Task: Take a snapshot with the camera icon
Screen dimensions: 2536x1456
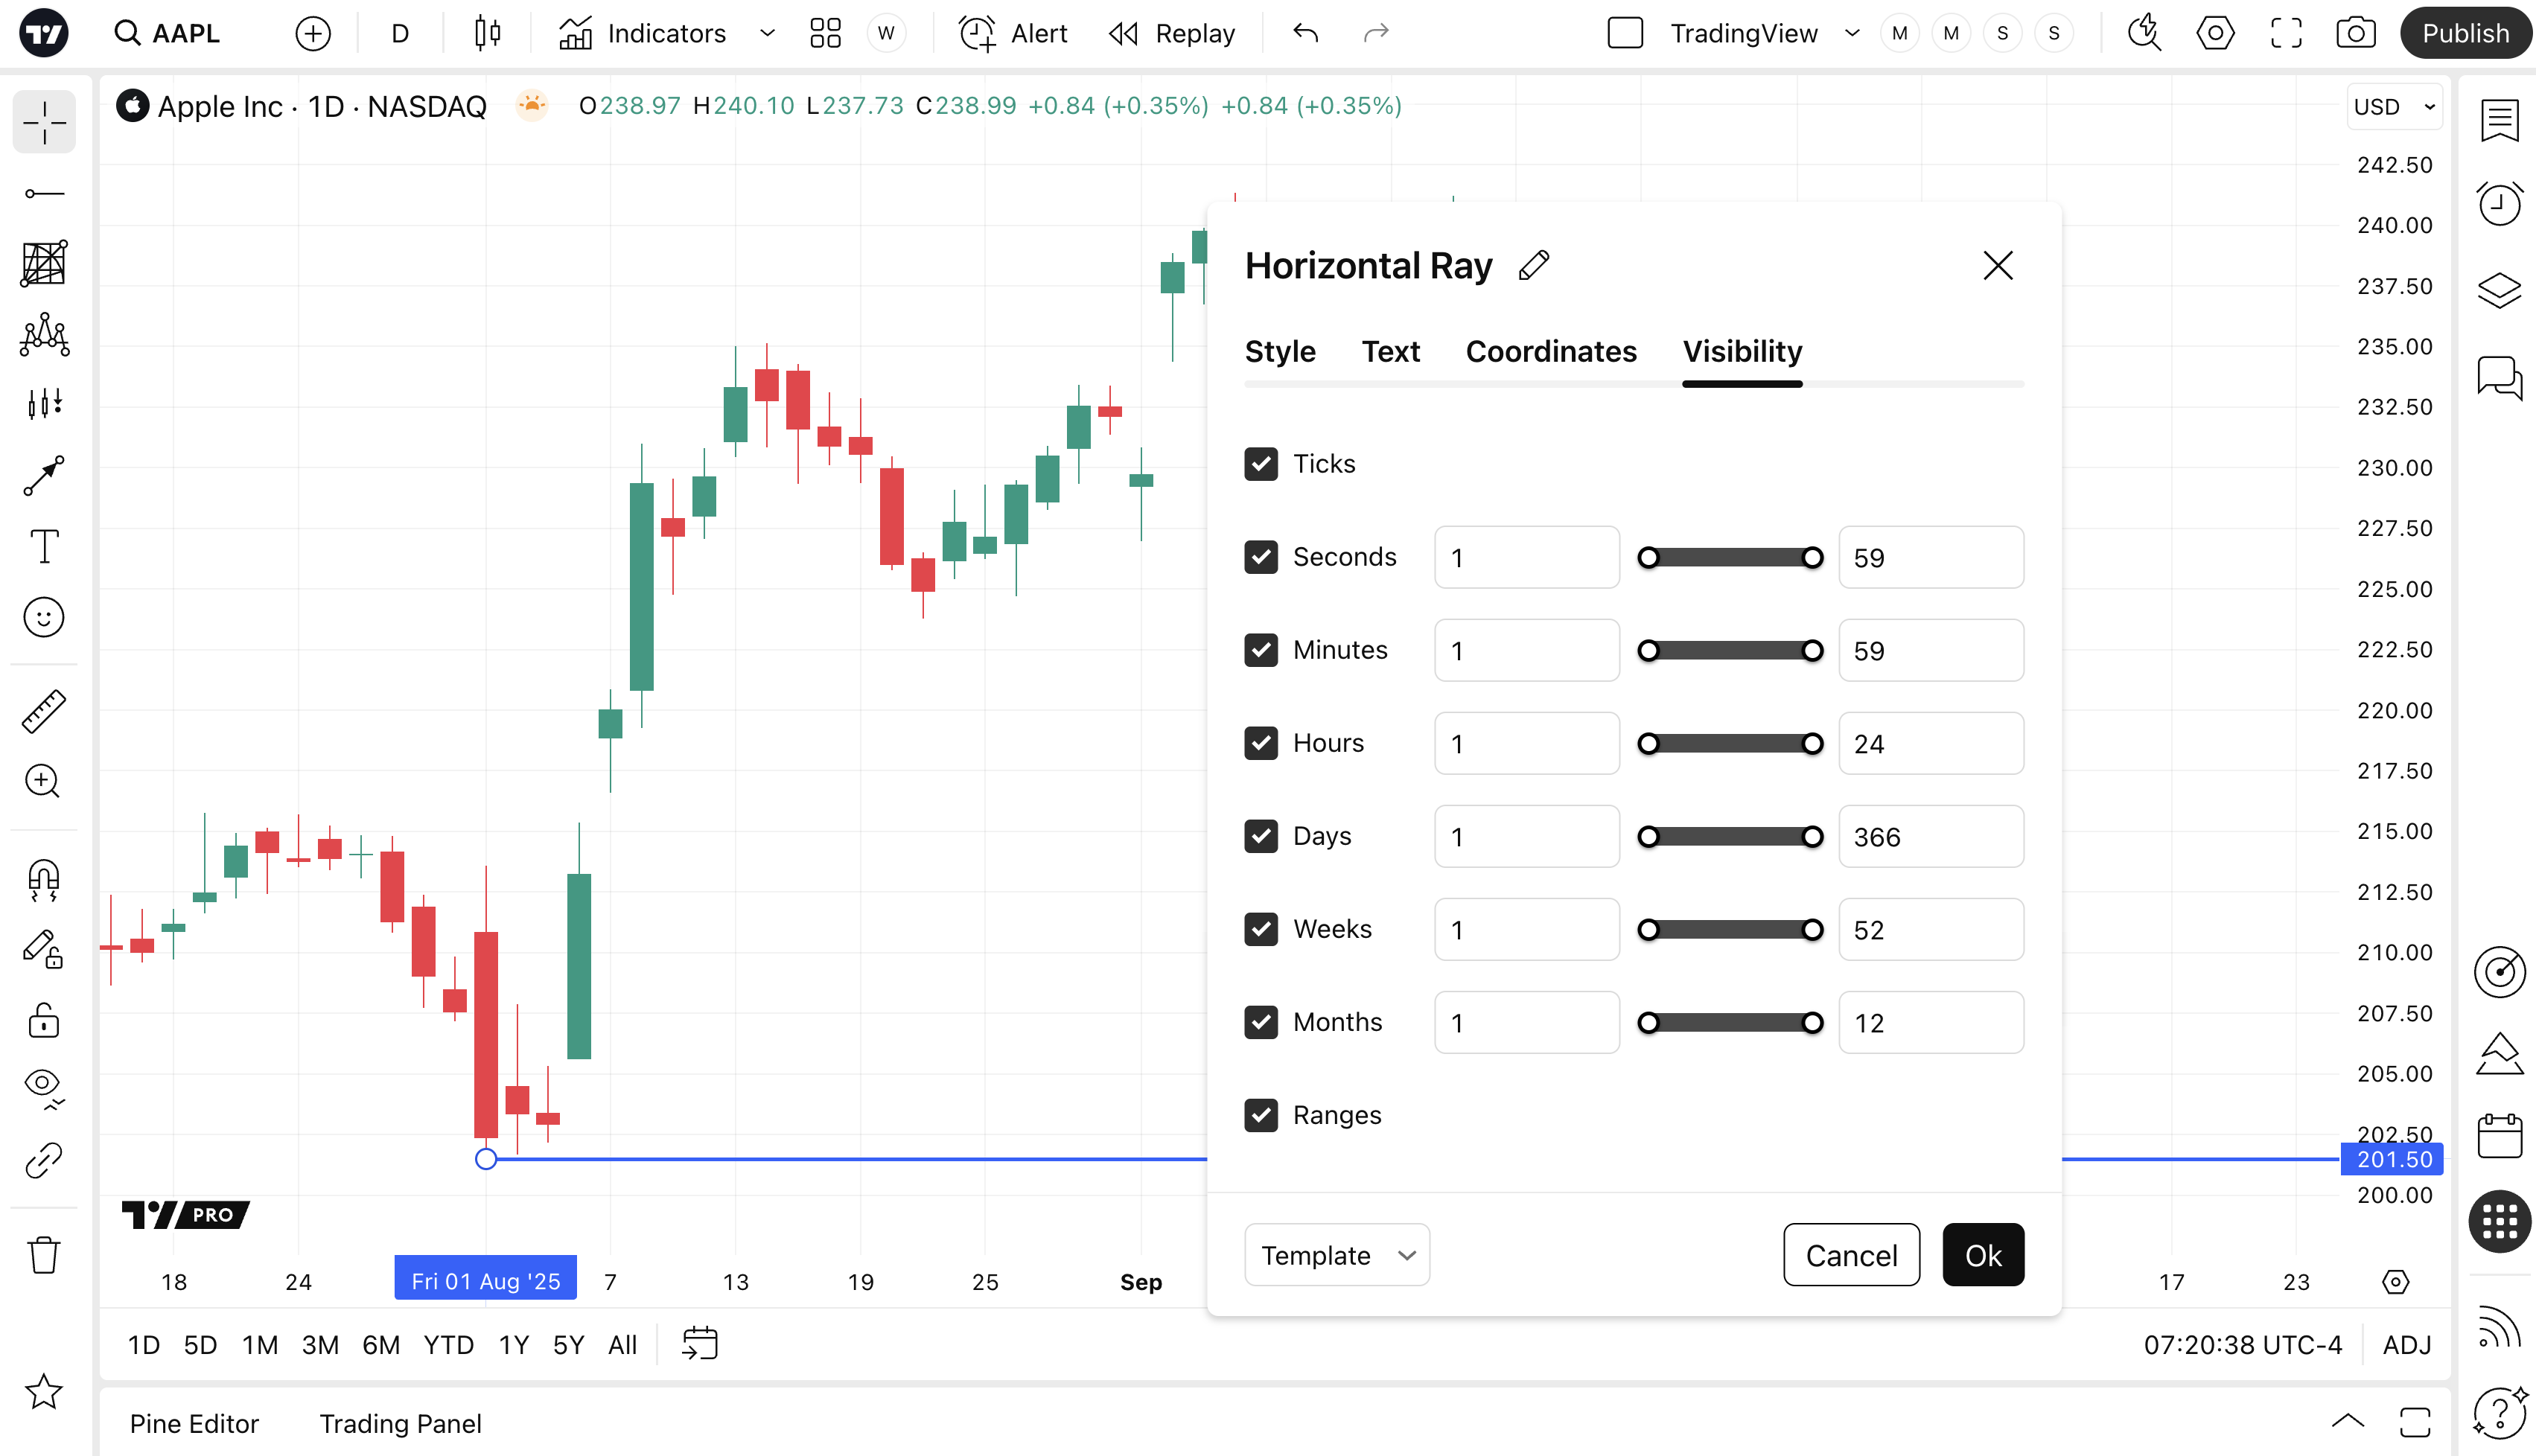Action: [x=2355, y=33]
